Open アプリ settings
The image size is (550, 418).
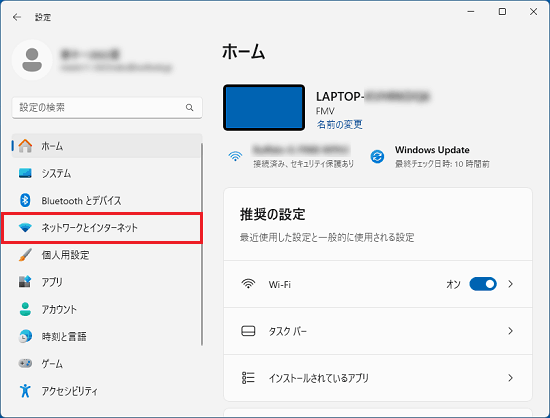(x=107, y=282)
